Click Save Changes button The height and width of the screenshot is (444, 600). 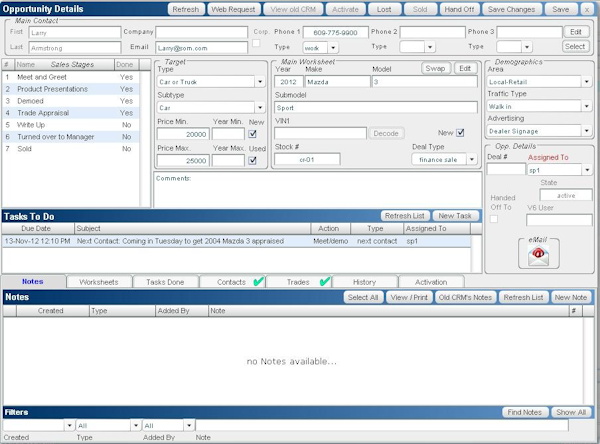512,9
